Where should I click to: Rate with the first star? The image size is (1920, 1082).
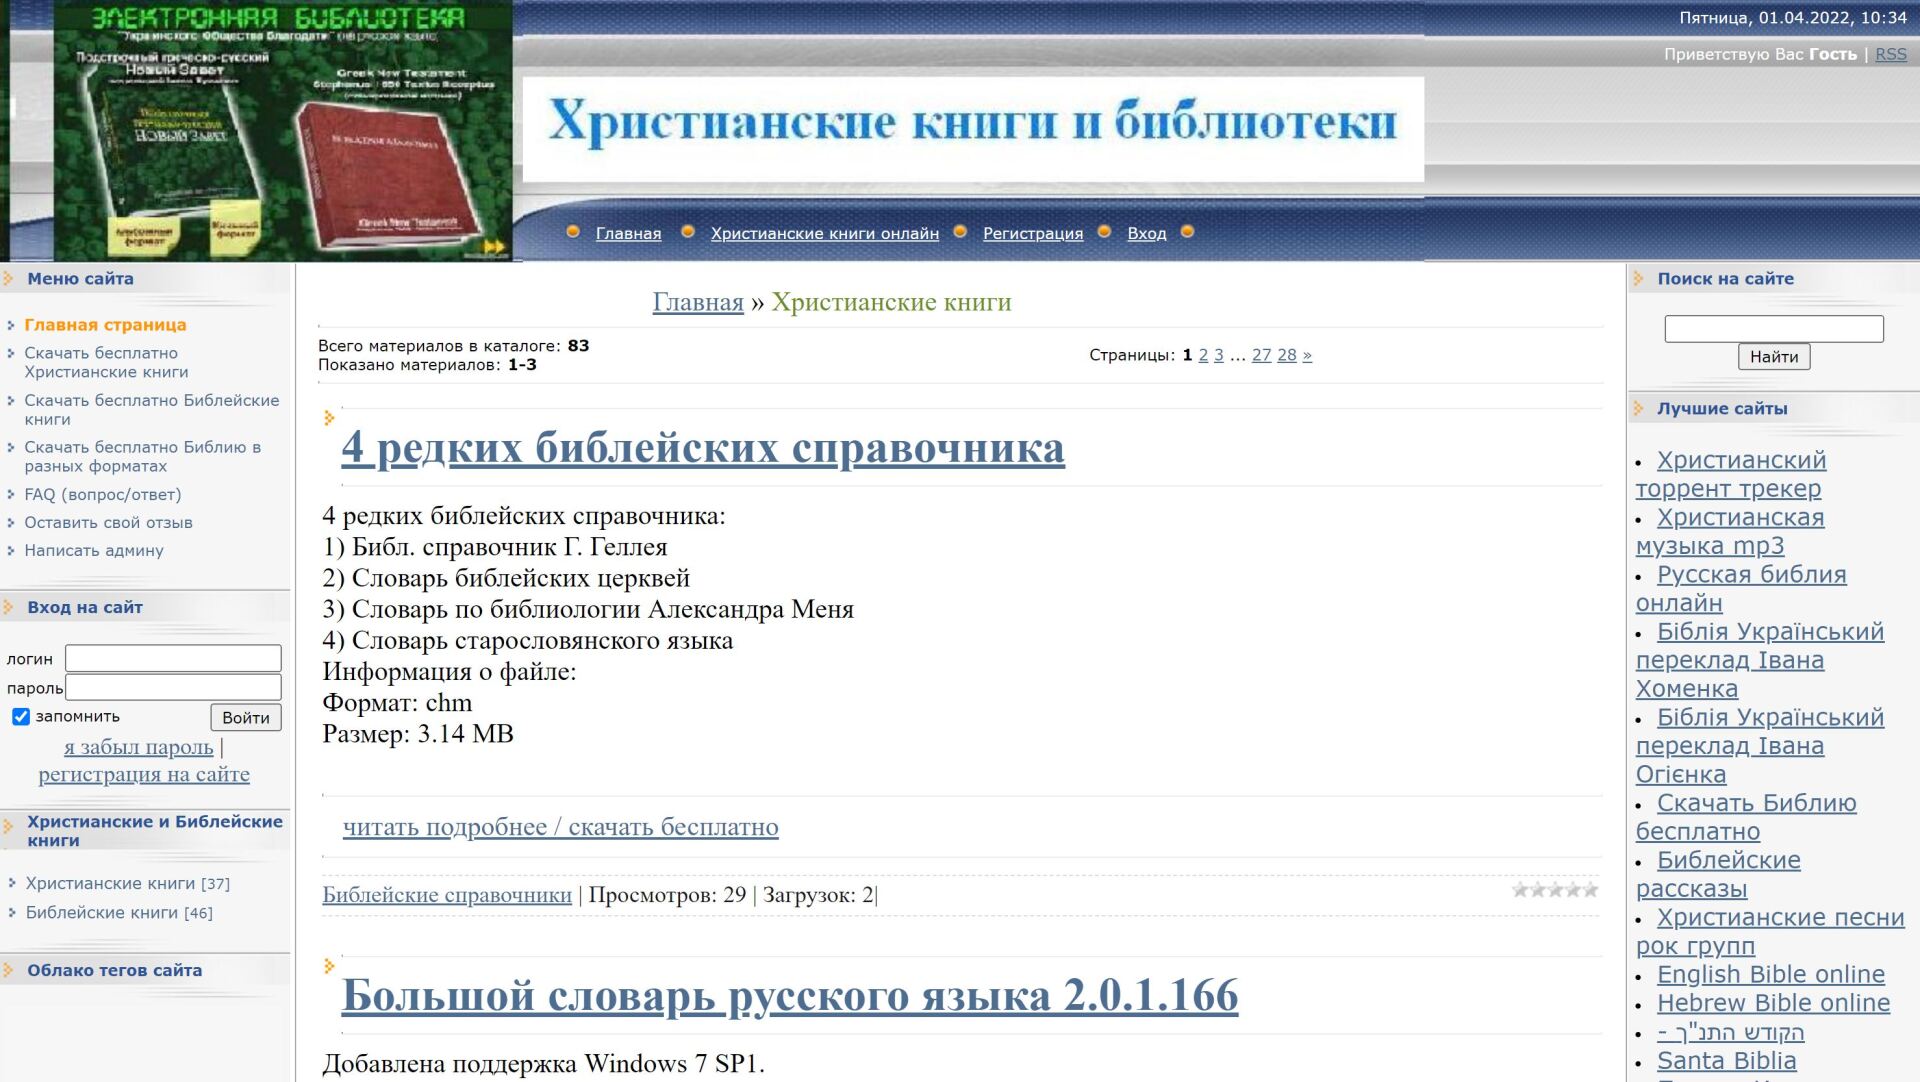1520,890
